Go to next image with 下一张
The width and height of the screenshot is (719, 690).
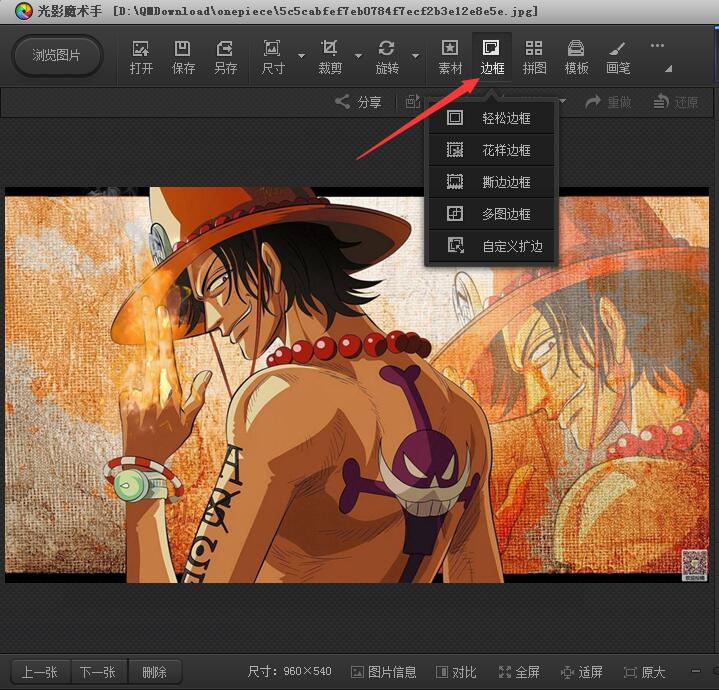click(x=97, y=672)
